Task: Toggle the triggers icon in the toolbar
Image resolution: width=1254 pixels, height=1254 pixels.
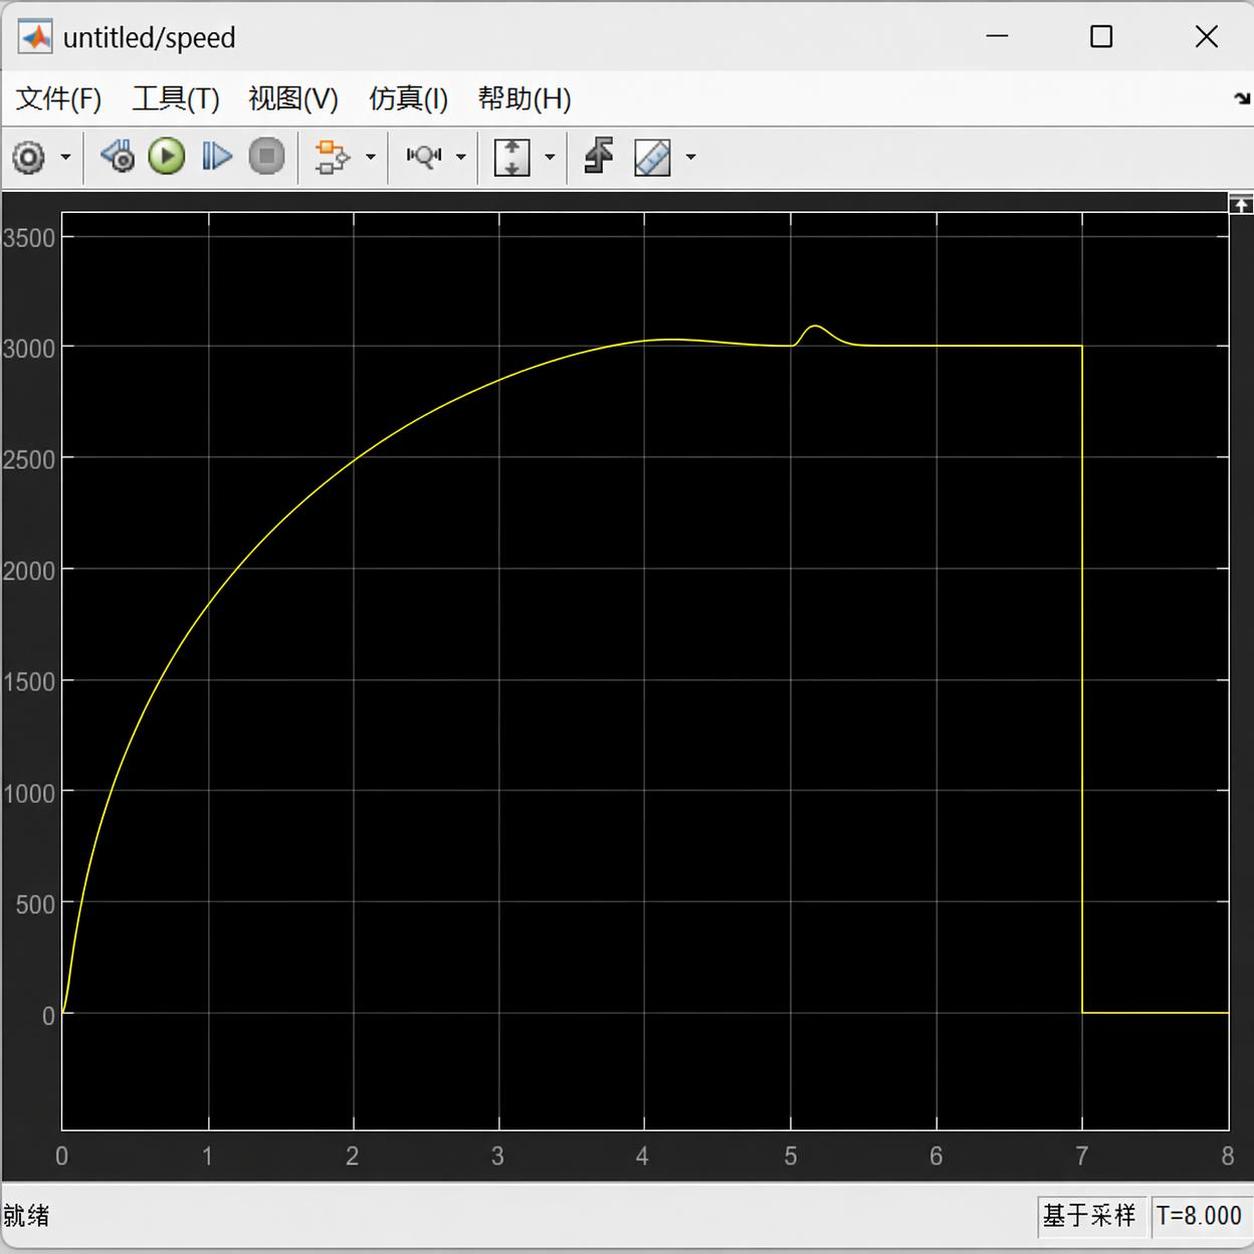Action: click(x=598, y=157)
